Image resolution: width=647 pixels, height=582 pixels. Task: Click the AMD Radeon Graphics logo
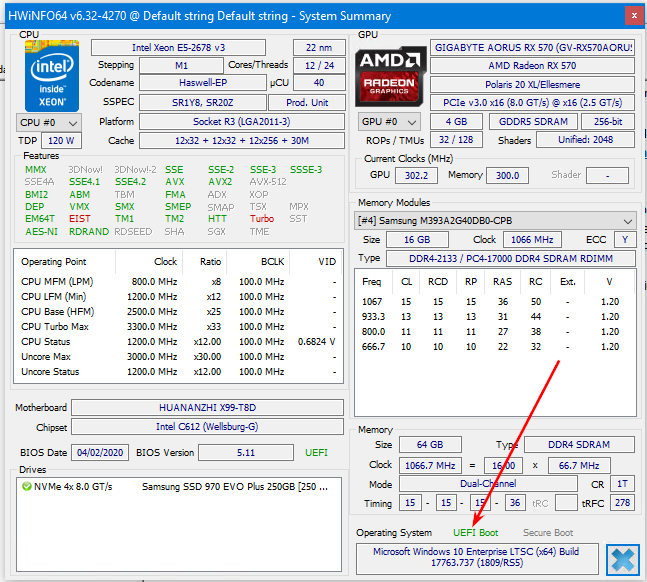pos(390,76)
